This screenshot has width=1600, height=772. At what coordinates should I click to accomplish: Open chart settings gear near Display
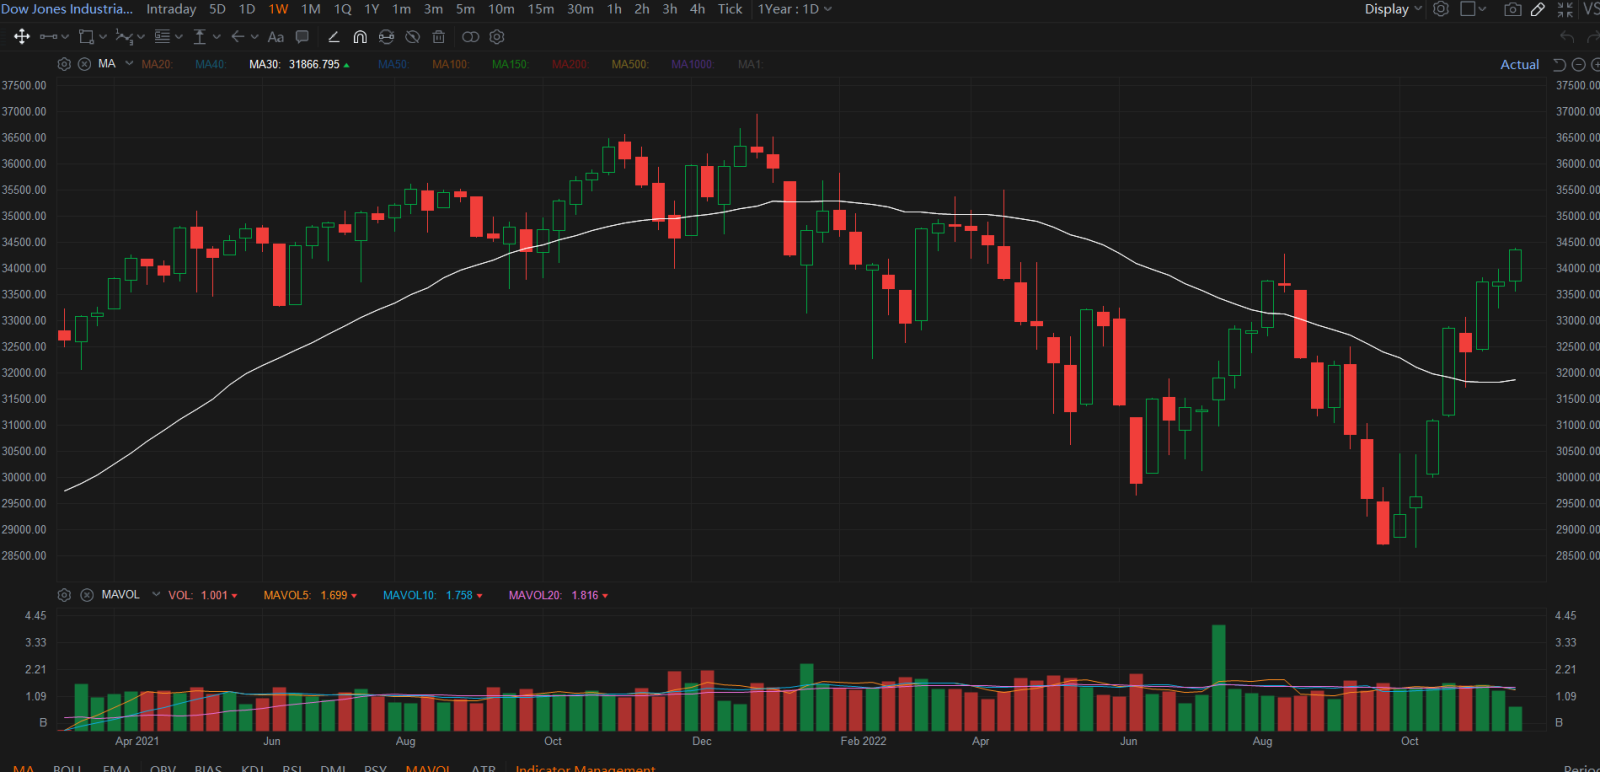(x=1441, y=9)
